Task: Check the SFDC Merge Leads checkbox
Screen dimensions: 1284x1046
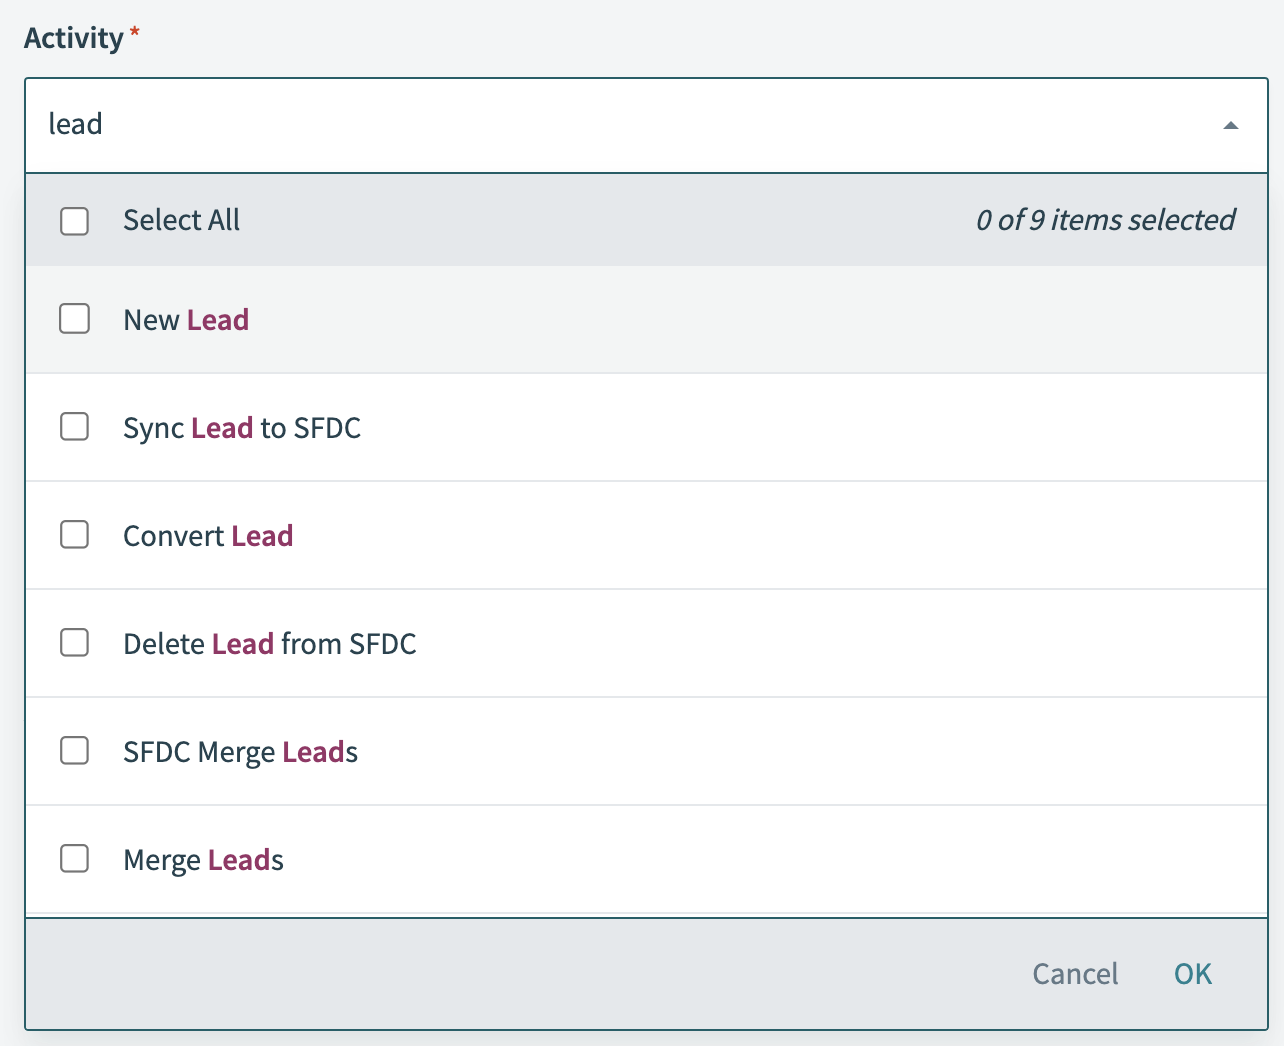Action: [x=74, y=751]
